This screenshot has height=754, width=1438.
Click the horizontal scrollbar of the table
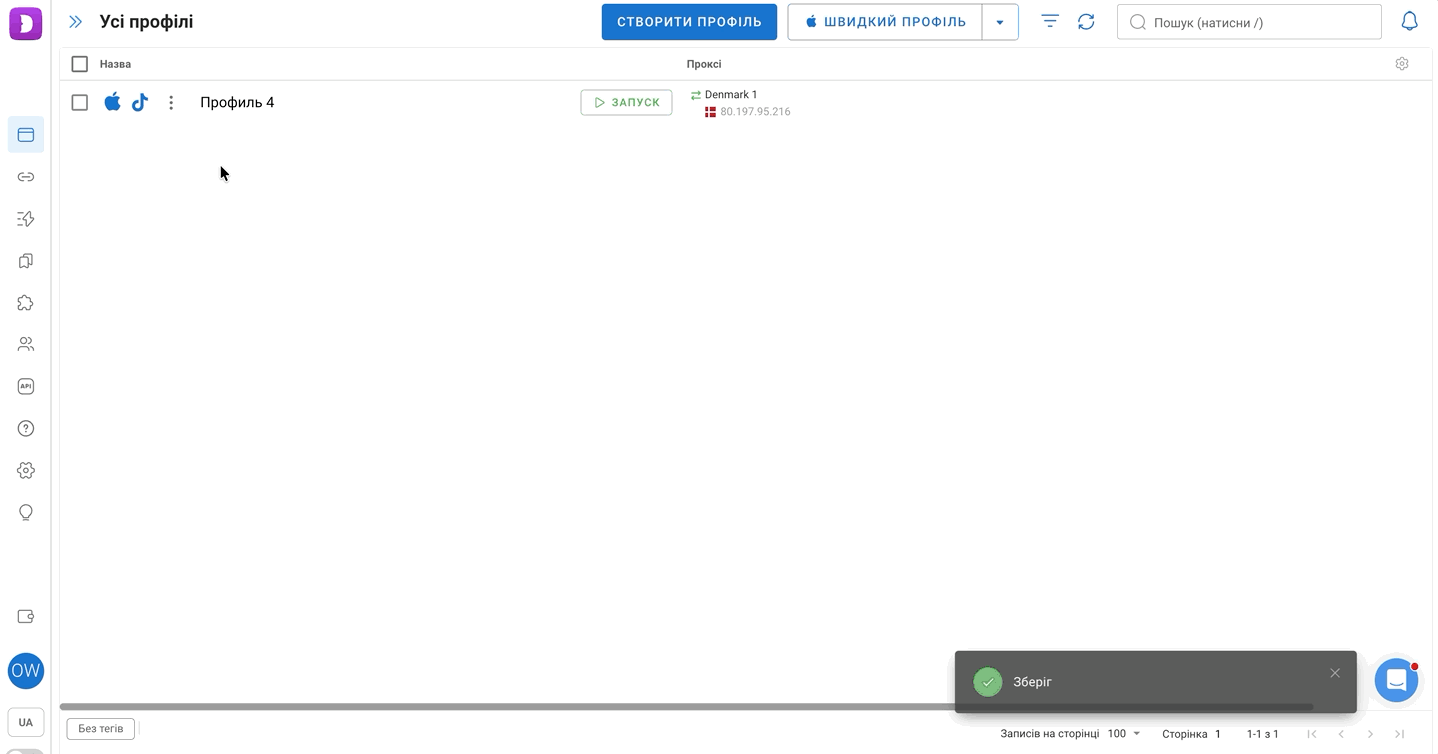[686, 707]
